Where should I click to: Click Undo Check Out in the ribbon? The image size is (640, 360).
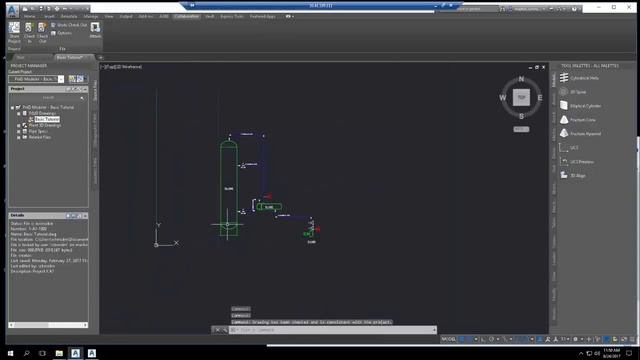69,25
